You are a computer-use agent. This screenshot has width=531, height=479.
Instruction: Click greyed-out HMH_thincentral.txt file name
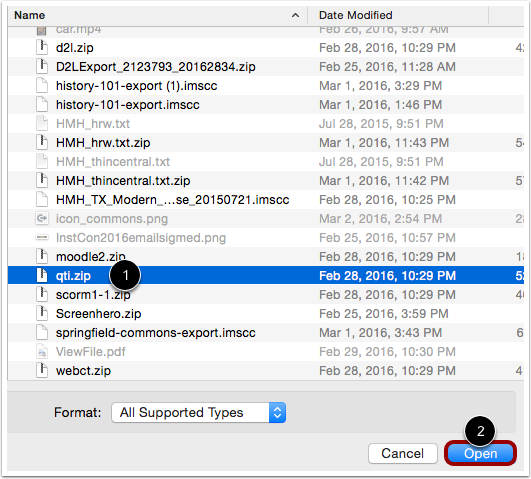(x=113, y=162)
